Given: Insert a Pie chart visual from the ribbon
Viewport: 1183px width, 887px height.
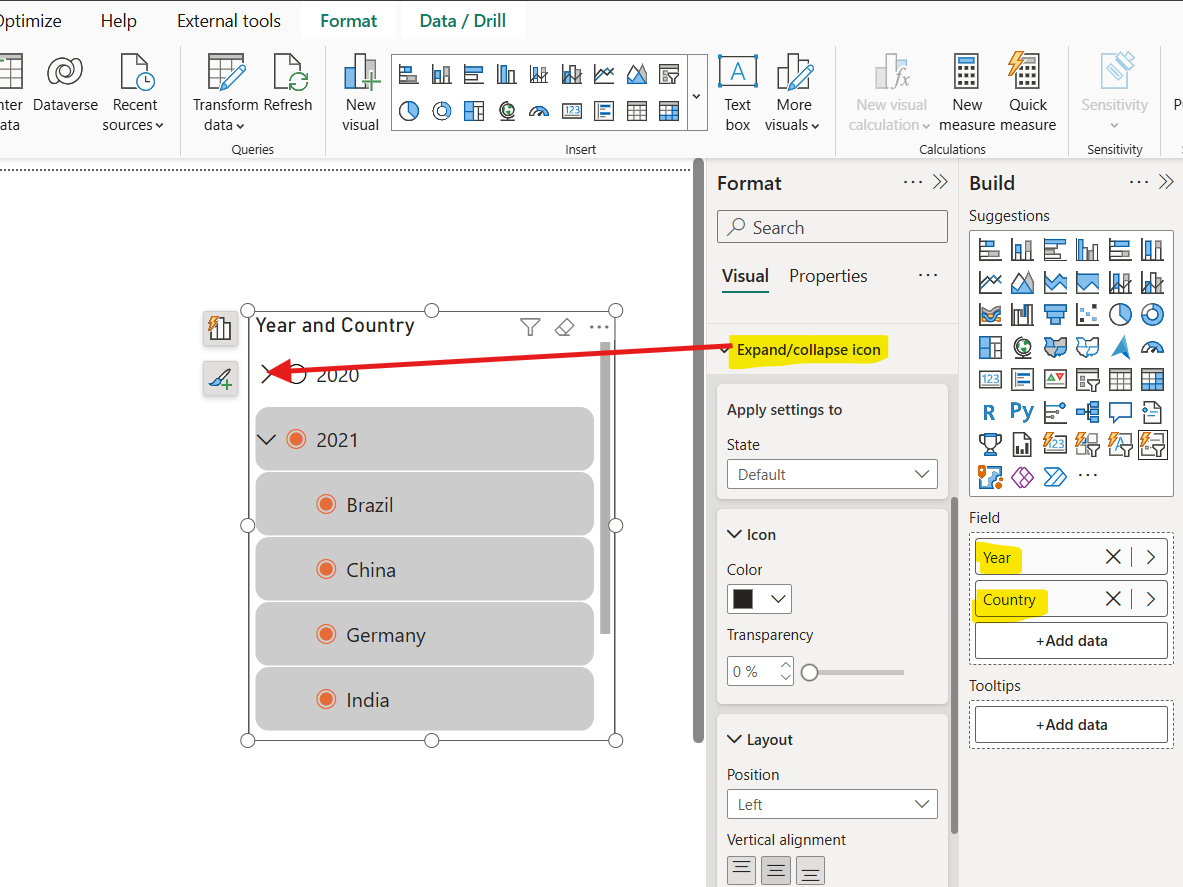Looking at the screenshot, I should (410, 110).
